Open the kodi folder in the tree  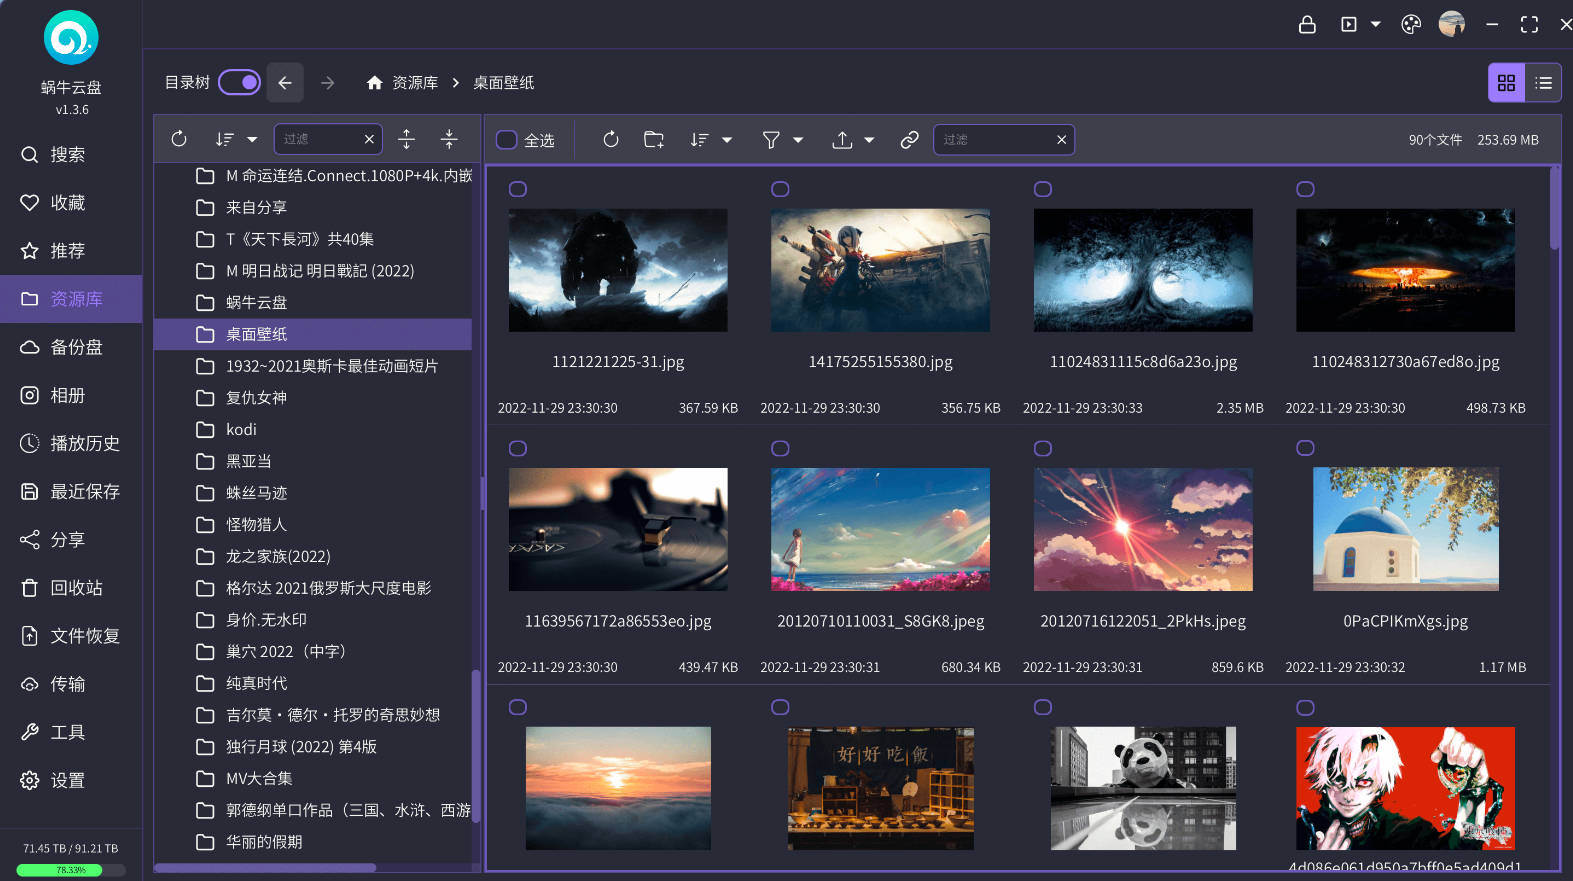313,429
